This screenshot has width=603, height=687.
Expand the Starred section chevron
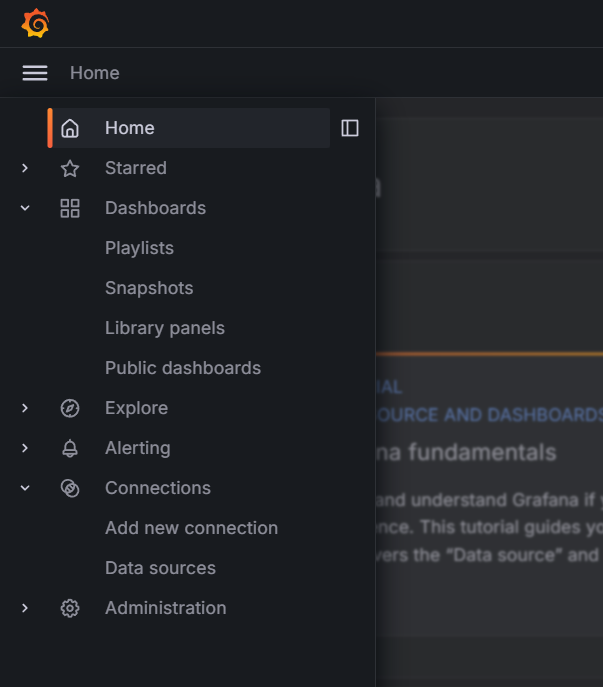[x=25, y=168]
